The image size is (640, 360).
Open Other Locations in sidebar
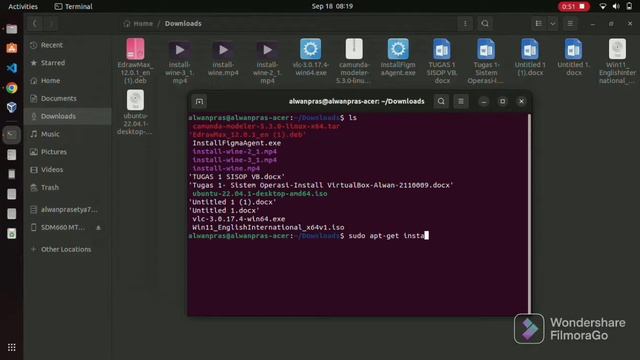(67, 249)
